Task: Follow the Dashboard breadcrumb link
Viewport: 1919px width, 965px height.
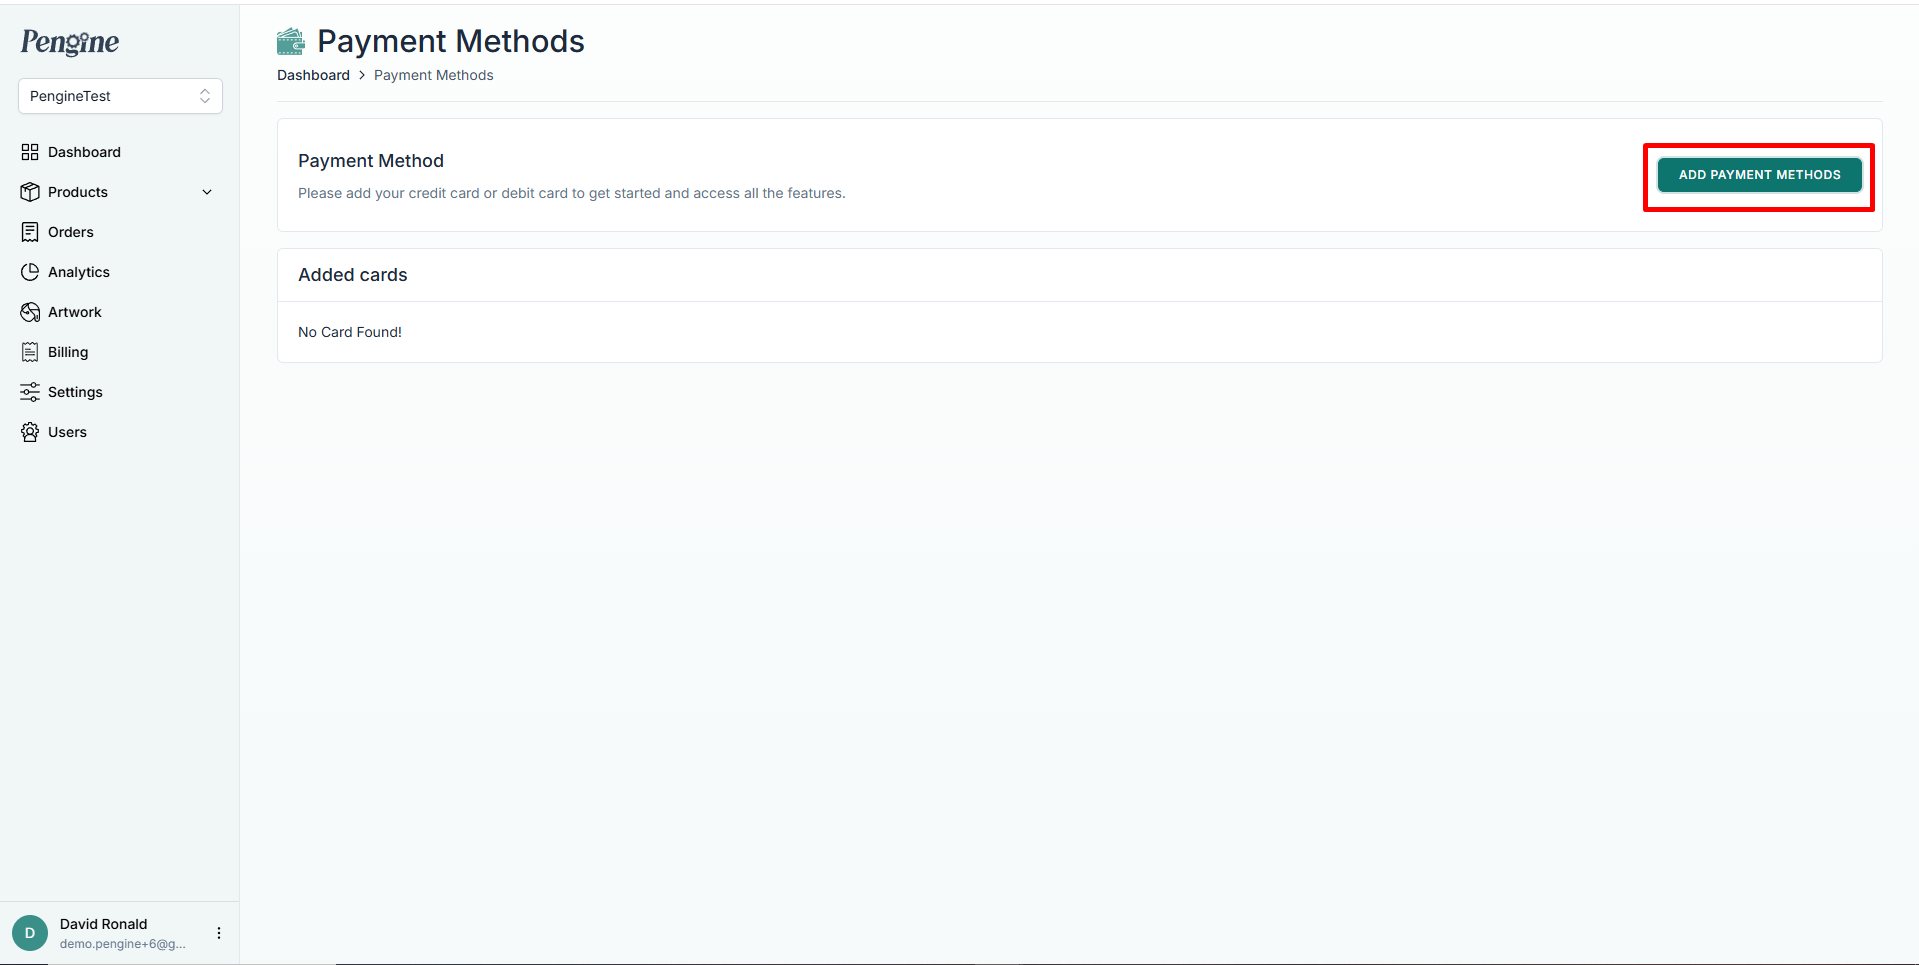Action: pyautogui.click(x=313, y=74)
